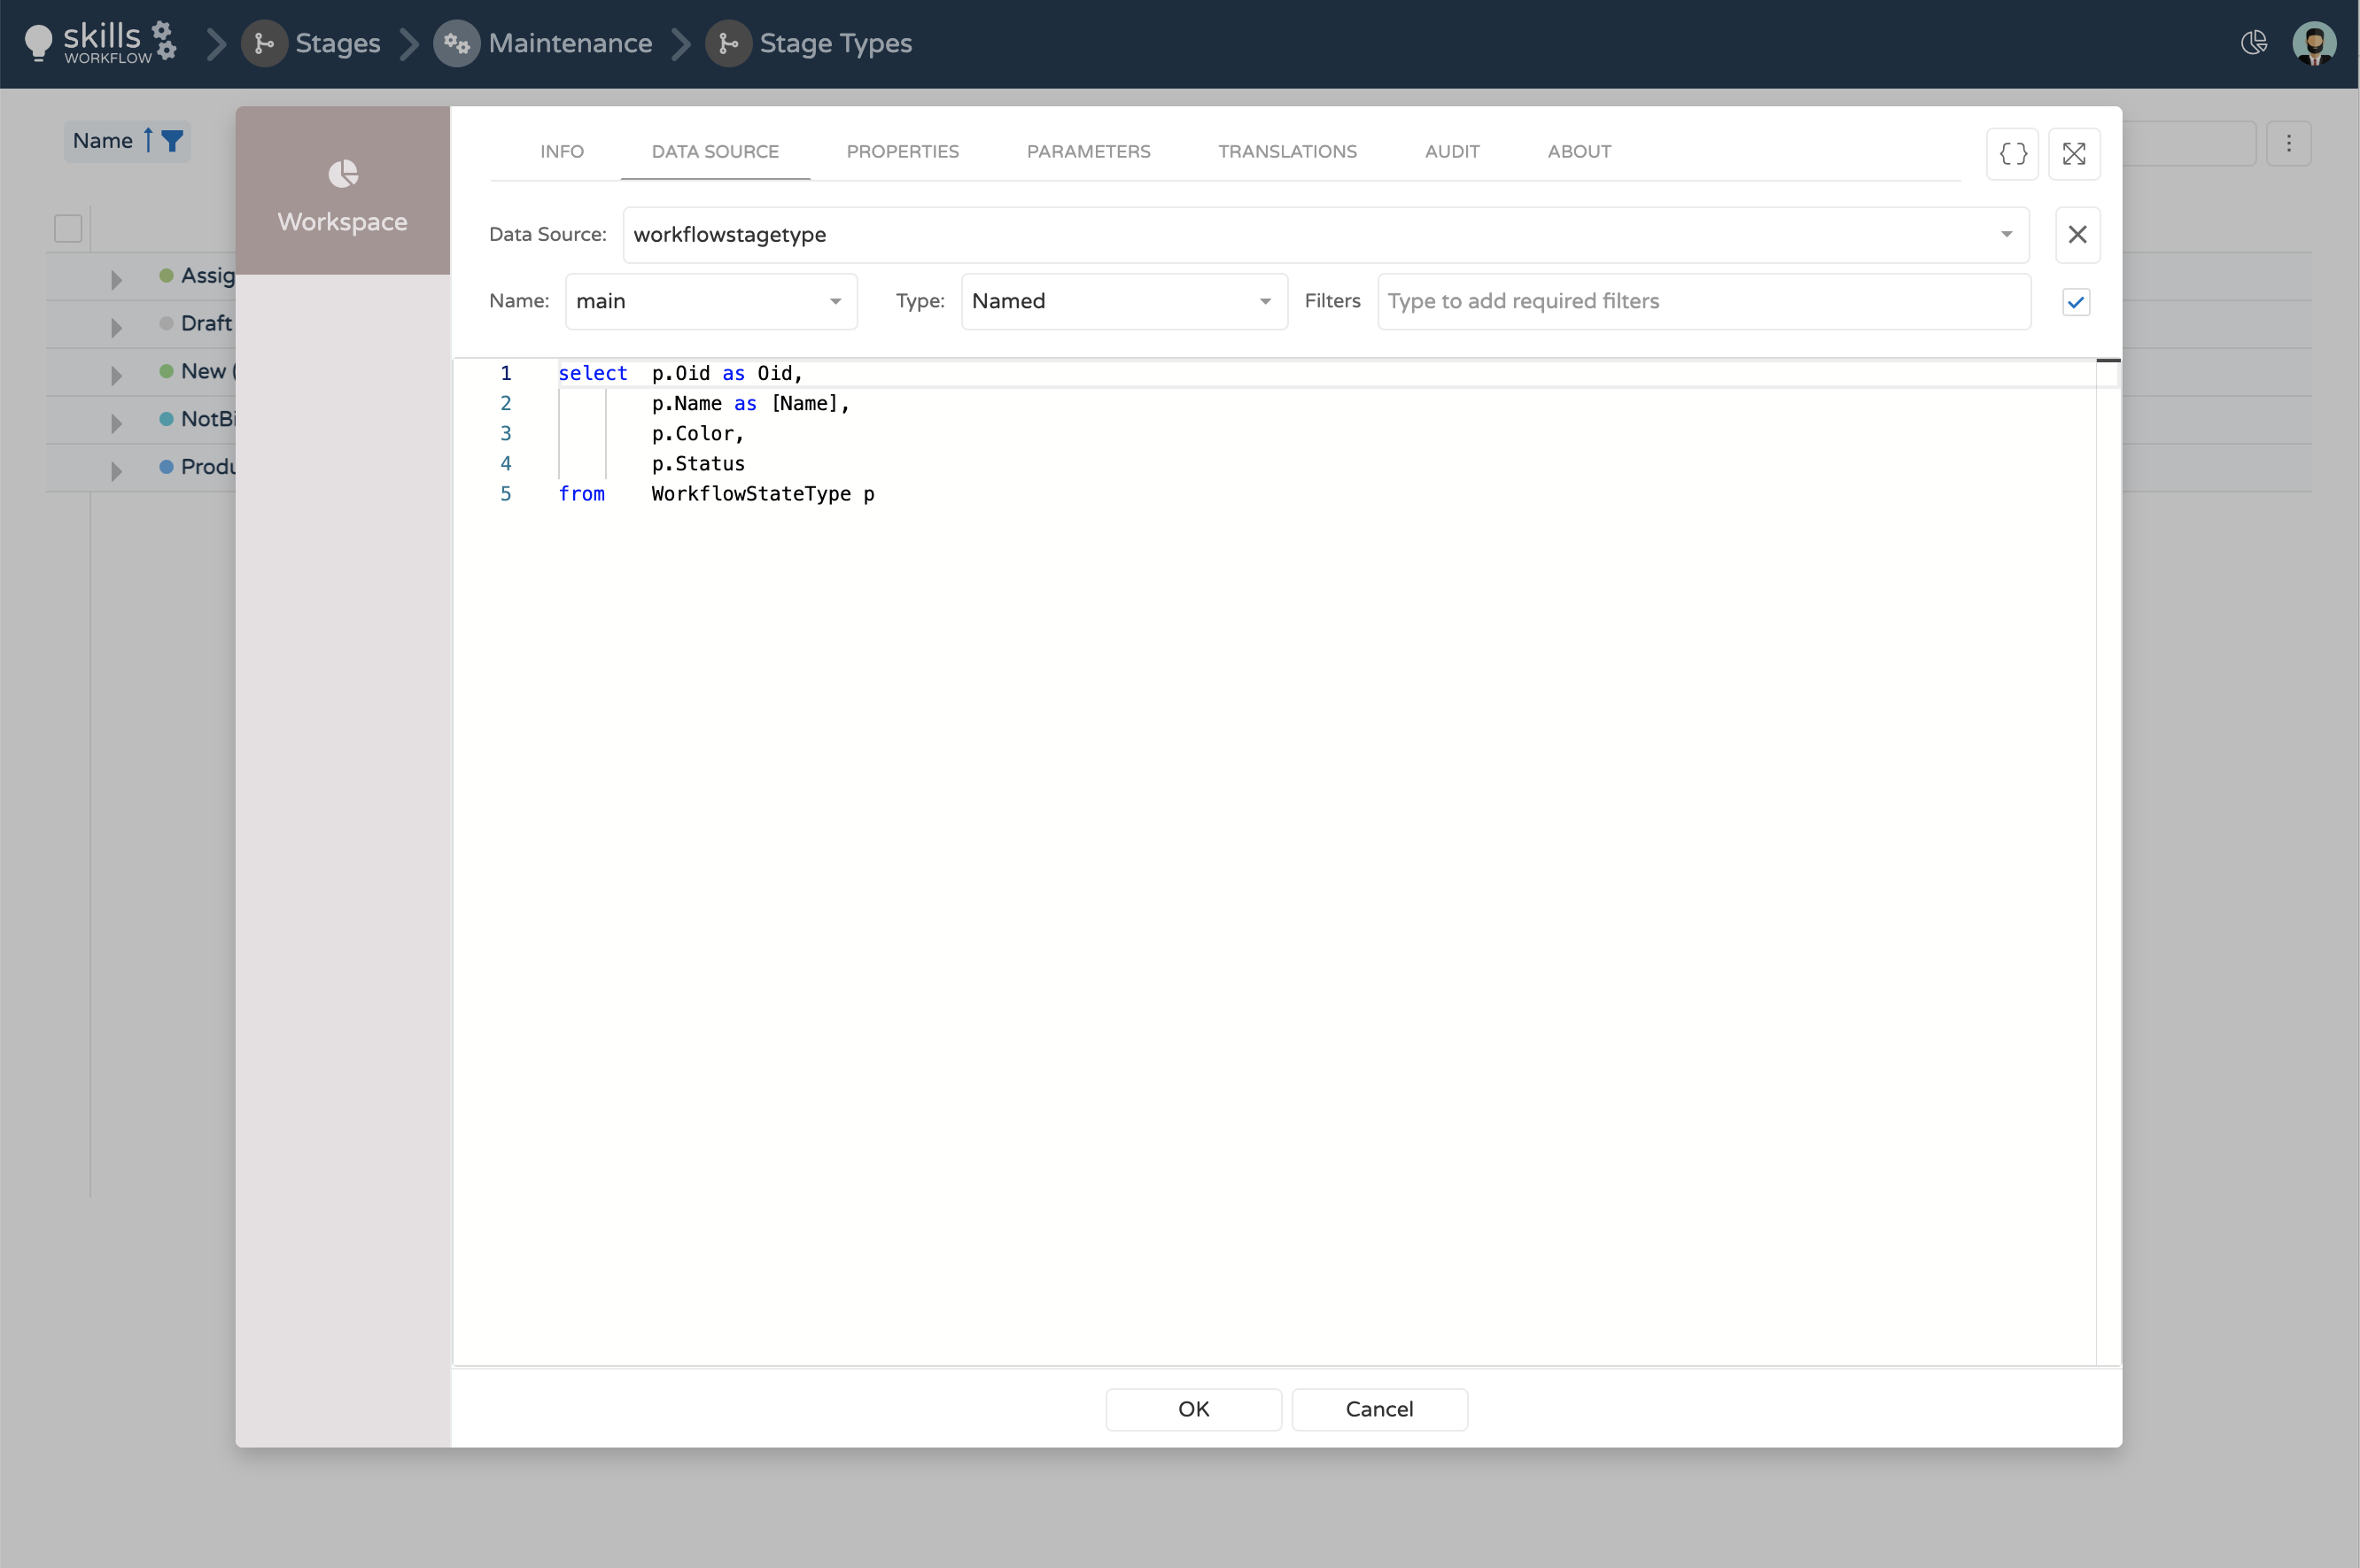Open the pie chart icon in header
The image size is (2360, 1568).
click(2254, 42)
